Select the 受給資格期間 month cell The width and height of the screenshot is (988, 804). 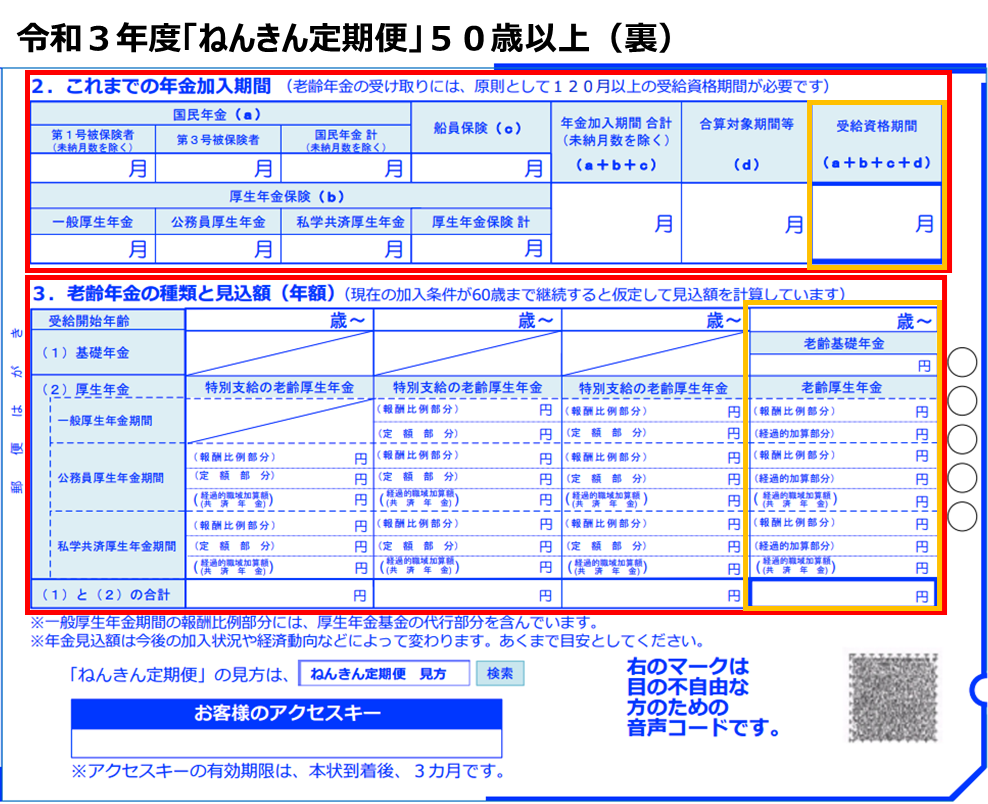coord(875,224)
